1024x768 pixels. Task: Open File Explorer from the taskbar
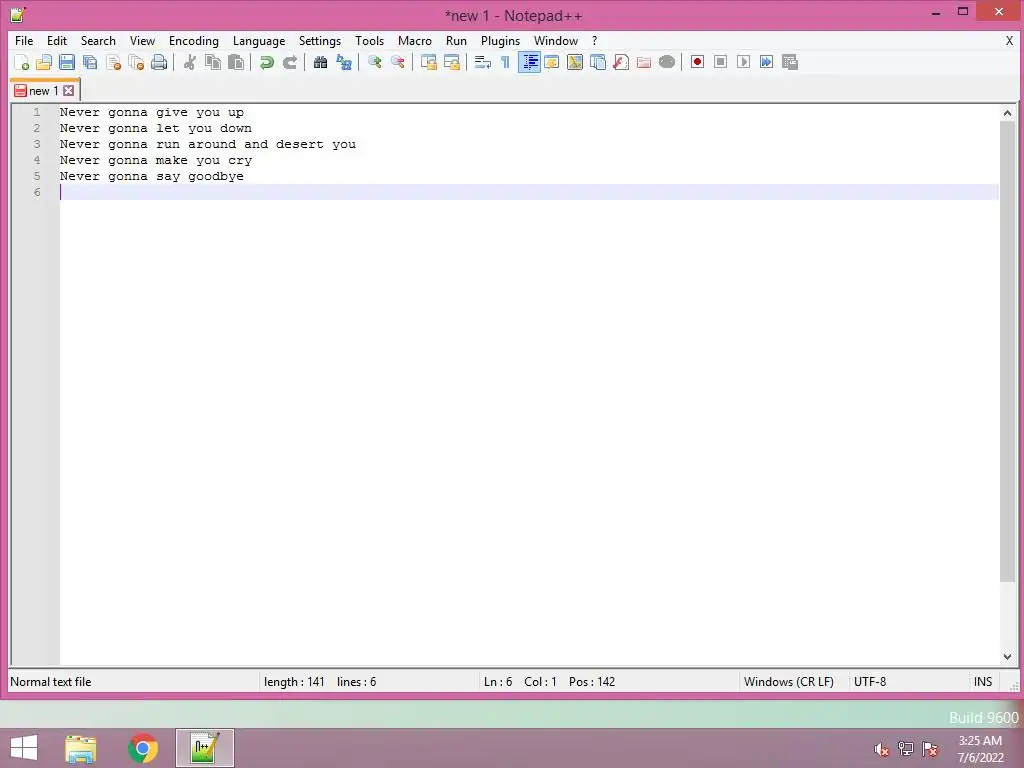[x=81, y=748]
